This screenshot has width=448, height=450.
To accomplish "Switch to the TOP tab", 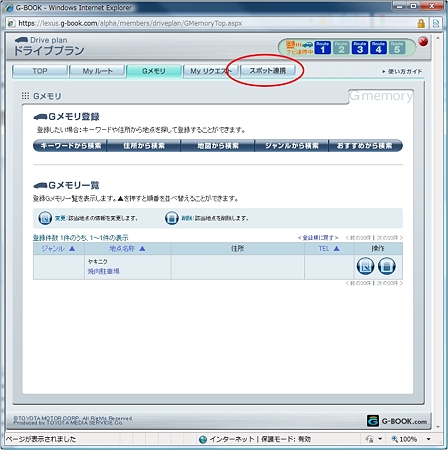I will tap(40, 71).
